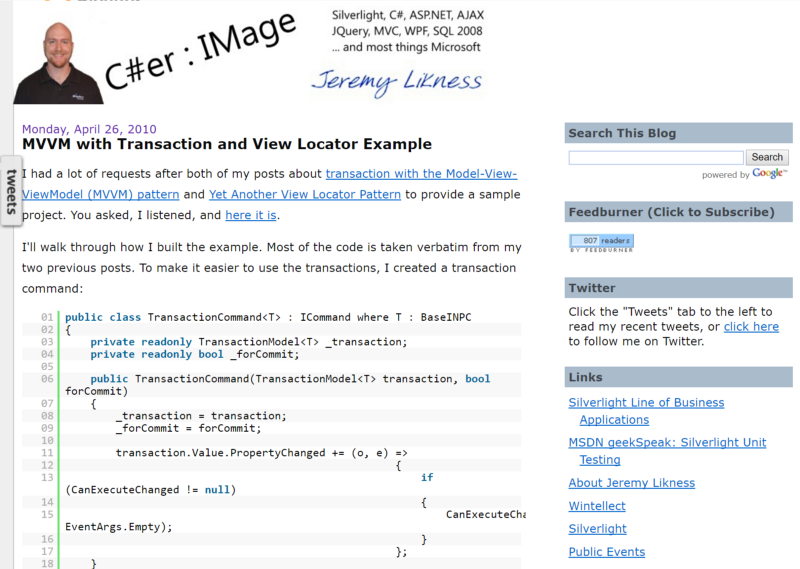
Task: Open the vertical tweets side tab
Action: pos(11,191)
